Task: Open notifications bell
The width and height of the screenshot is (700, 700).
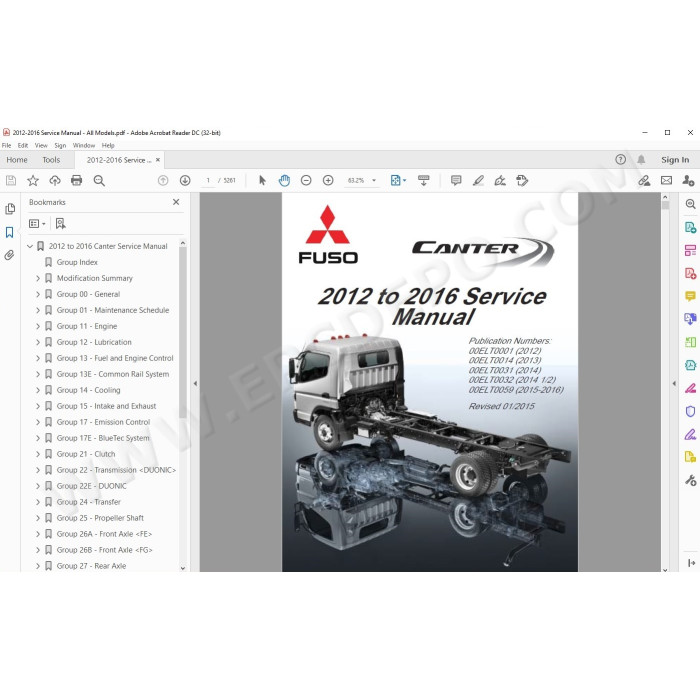Action: point(641,159)
